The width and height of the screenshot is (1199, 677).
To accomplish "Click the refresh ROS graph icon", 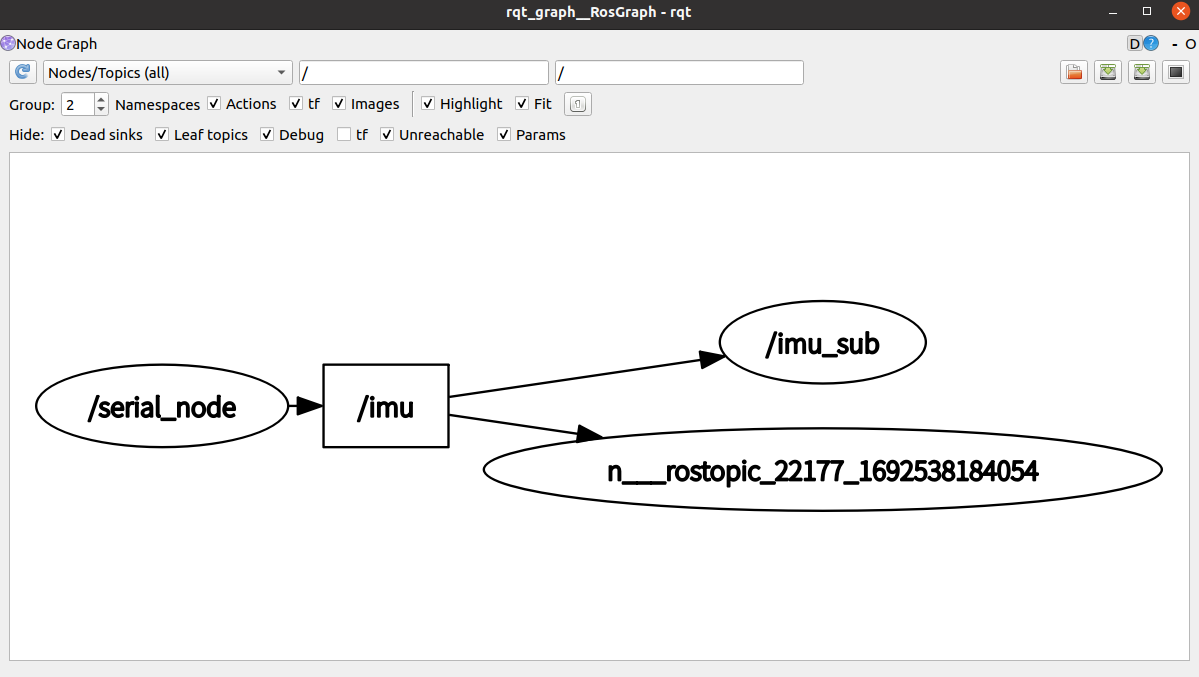I will click(x=23, y=72).
